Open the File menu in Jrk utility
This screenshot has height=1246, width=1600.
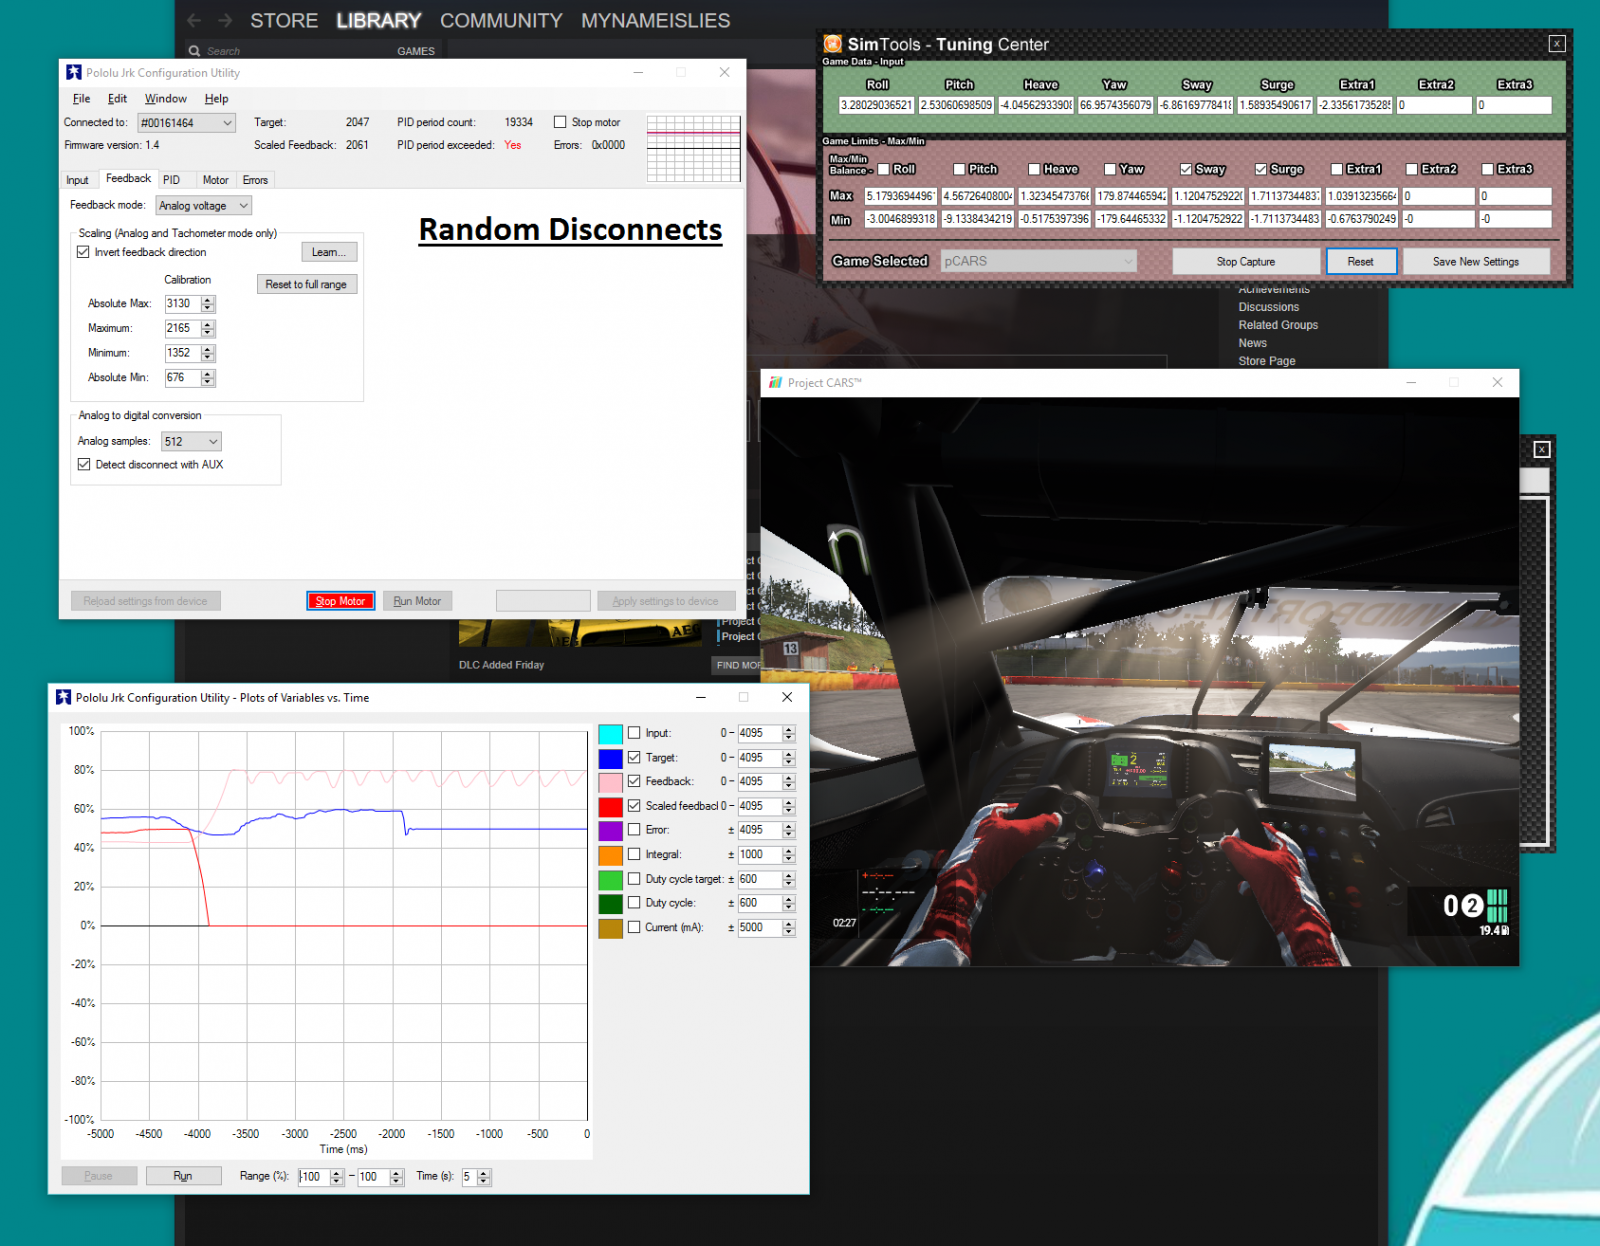[x=82, y=99]
